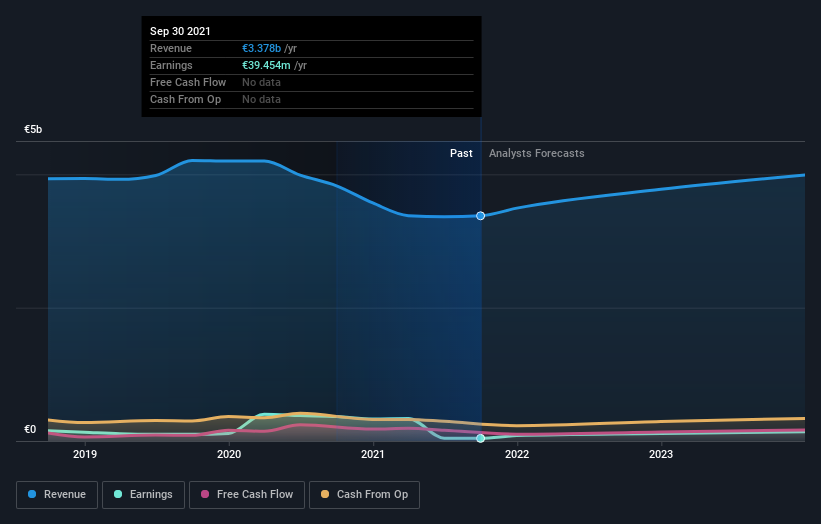
Task: Click the teal Earnings data point marker
Action: 480,438
